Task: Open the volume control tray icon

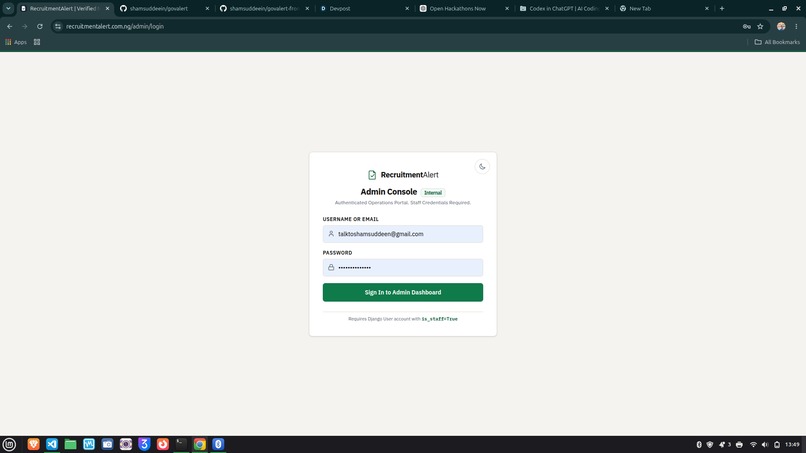Action: pyautogui.click(x=765, y=445)
